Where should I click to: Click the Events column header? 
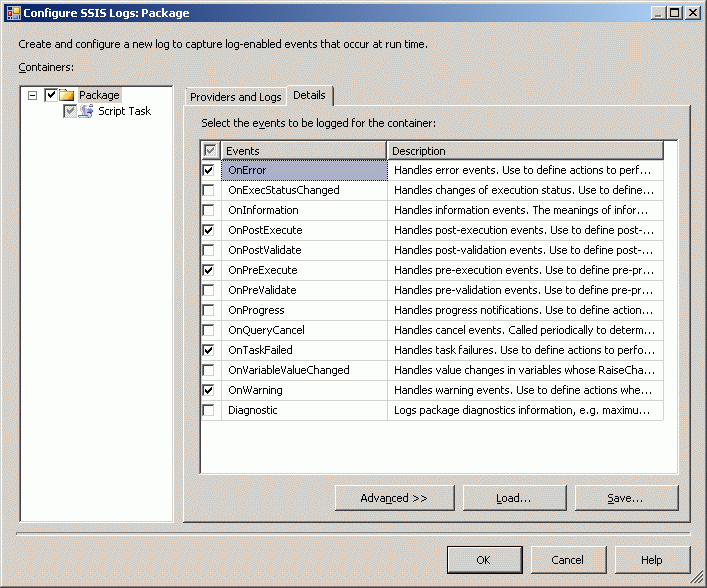(x=303, y=151)
